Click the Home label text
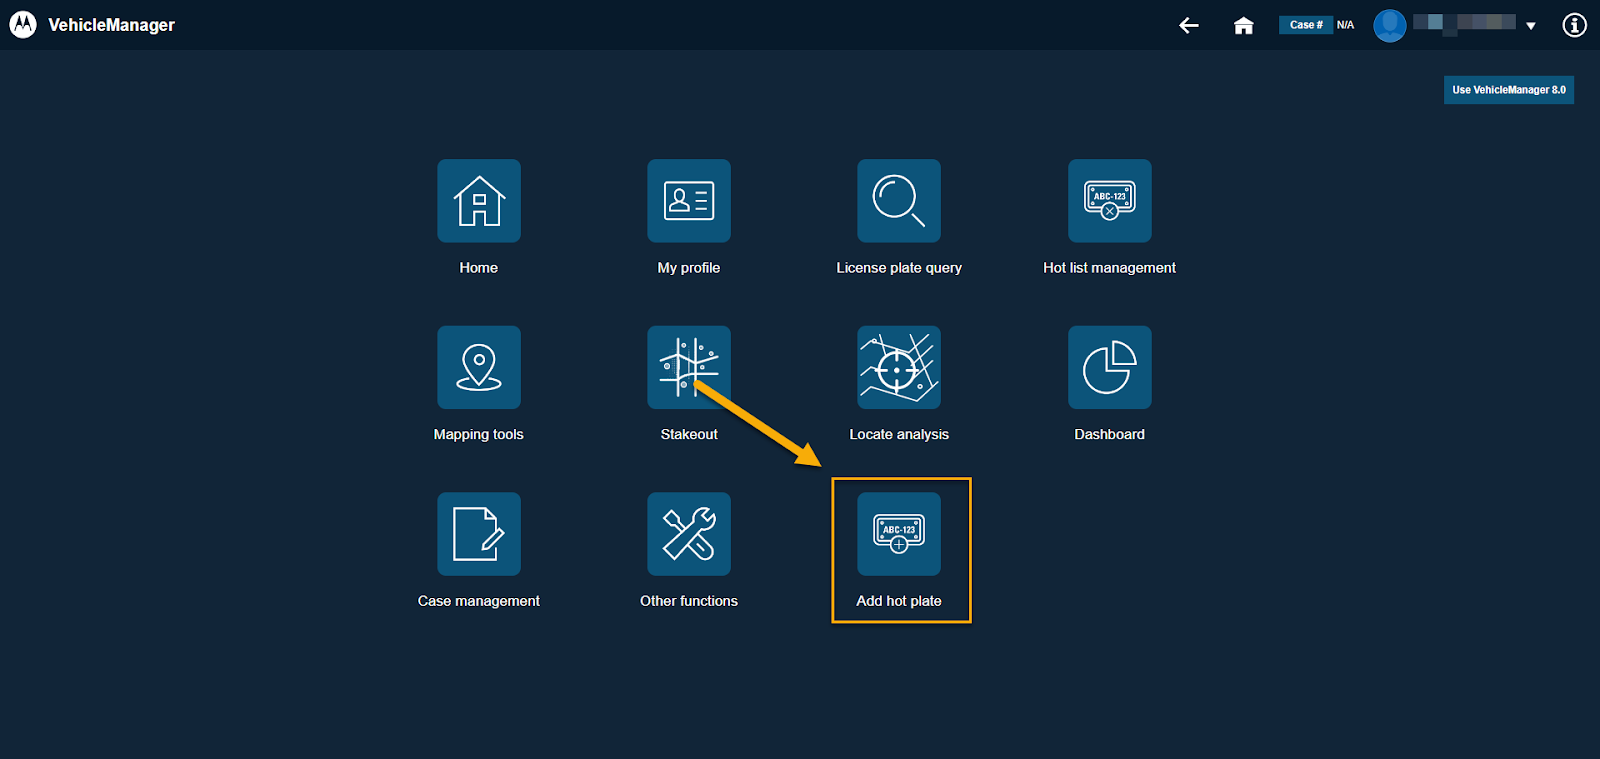 (479, 268)
